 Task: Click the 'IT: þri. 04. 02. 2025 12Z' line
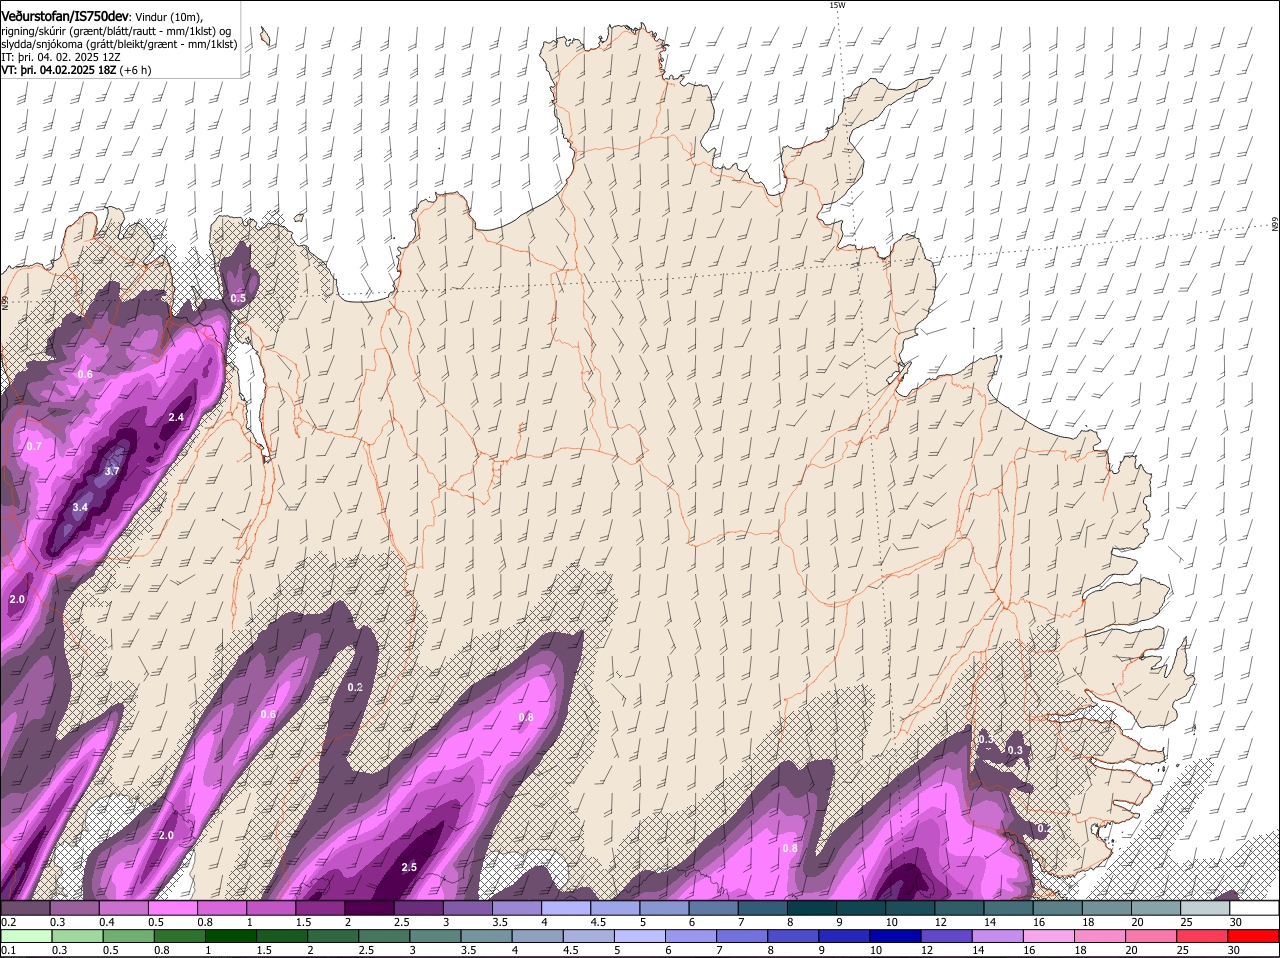point(61,57)
